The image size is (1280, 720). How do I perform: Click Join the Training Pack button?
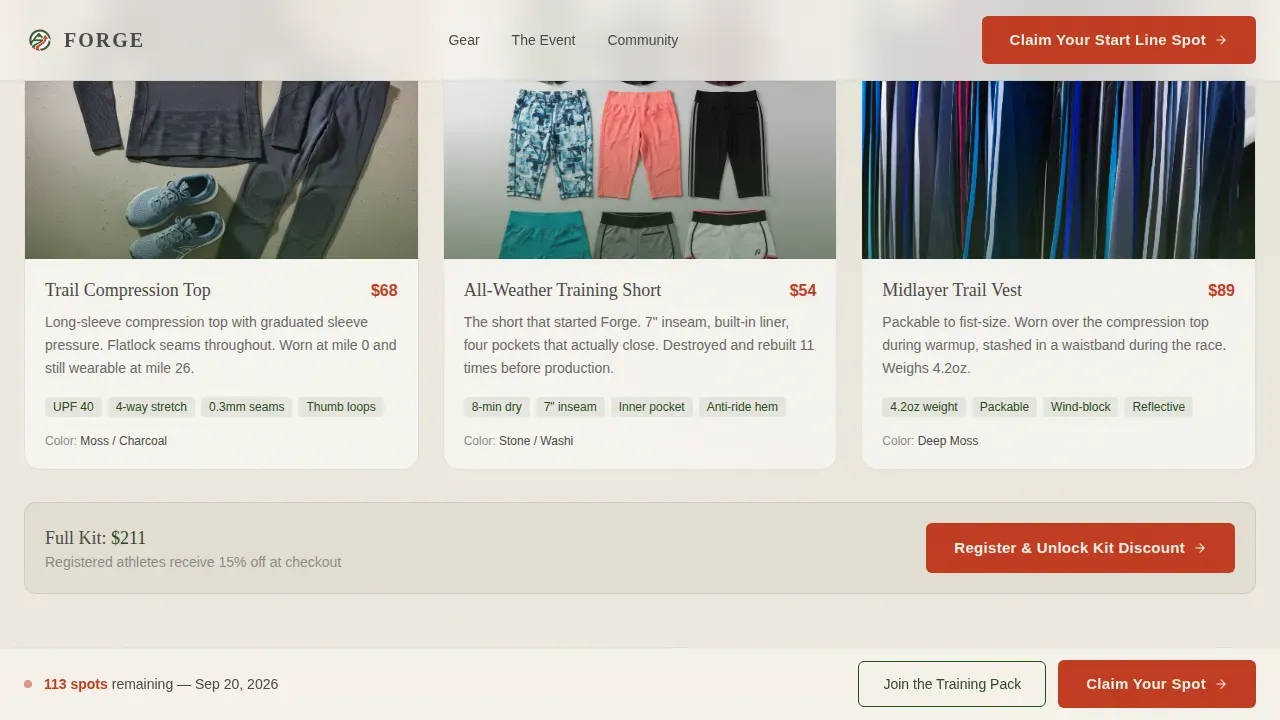(952, 684)
